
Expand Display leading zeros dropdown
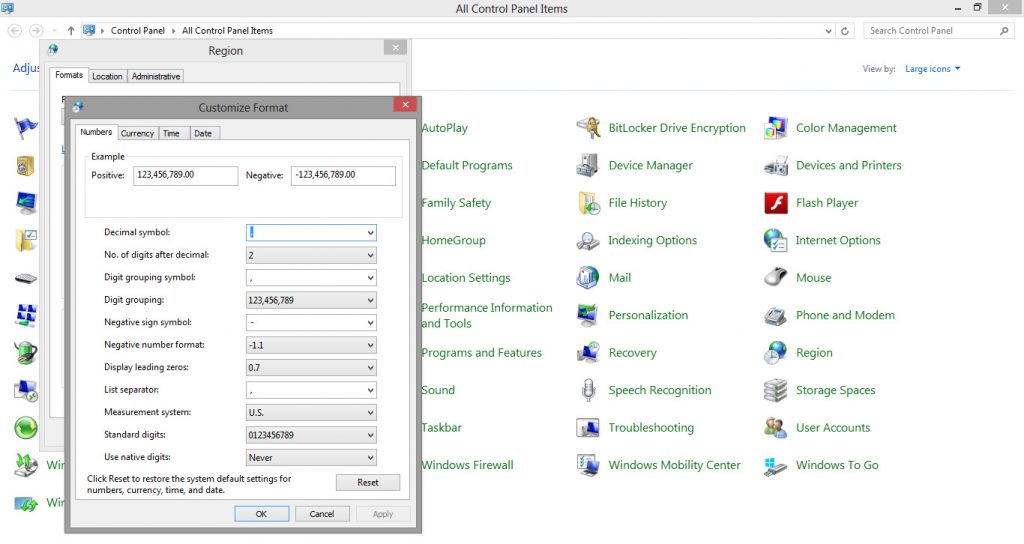point(370,368)
